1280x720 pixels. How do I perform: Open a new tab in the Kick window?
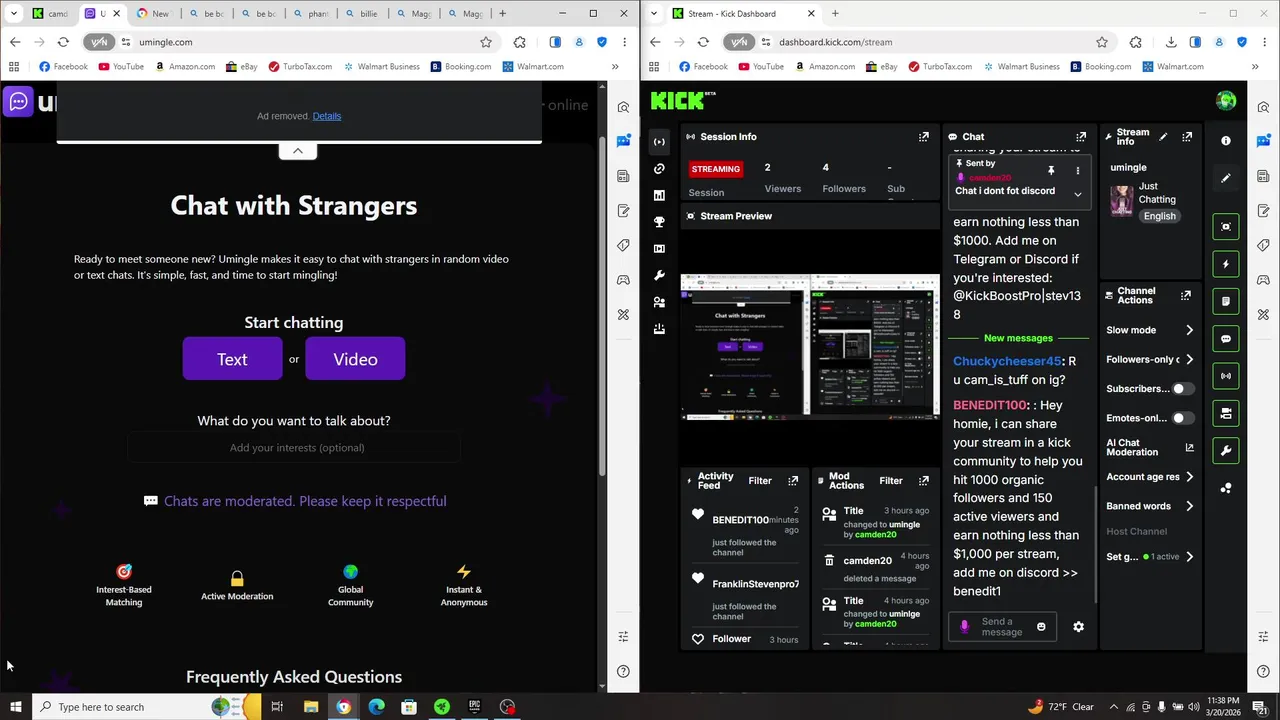coord(835,14)
